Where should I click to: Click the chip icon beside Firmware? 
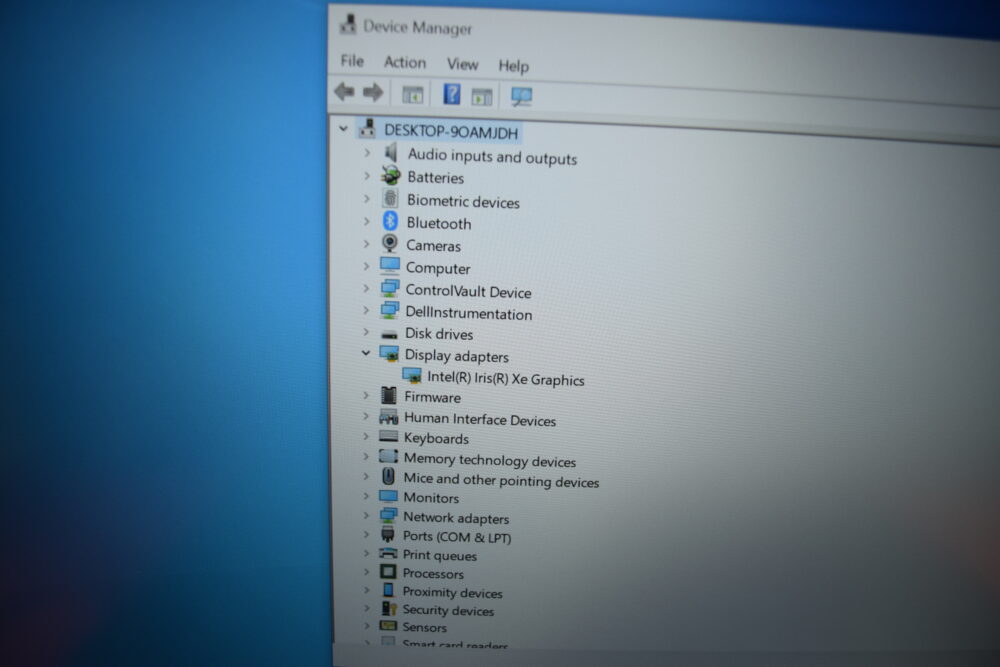[x=388, y=395]
